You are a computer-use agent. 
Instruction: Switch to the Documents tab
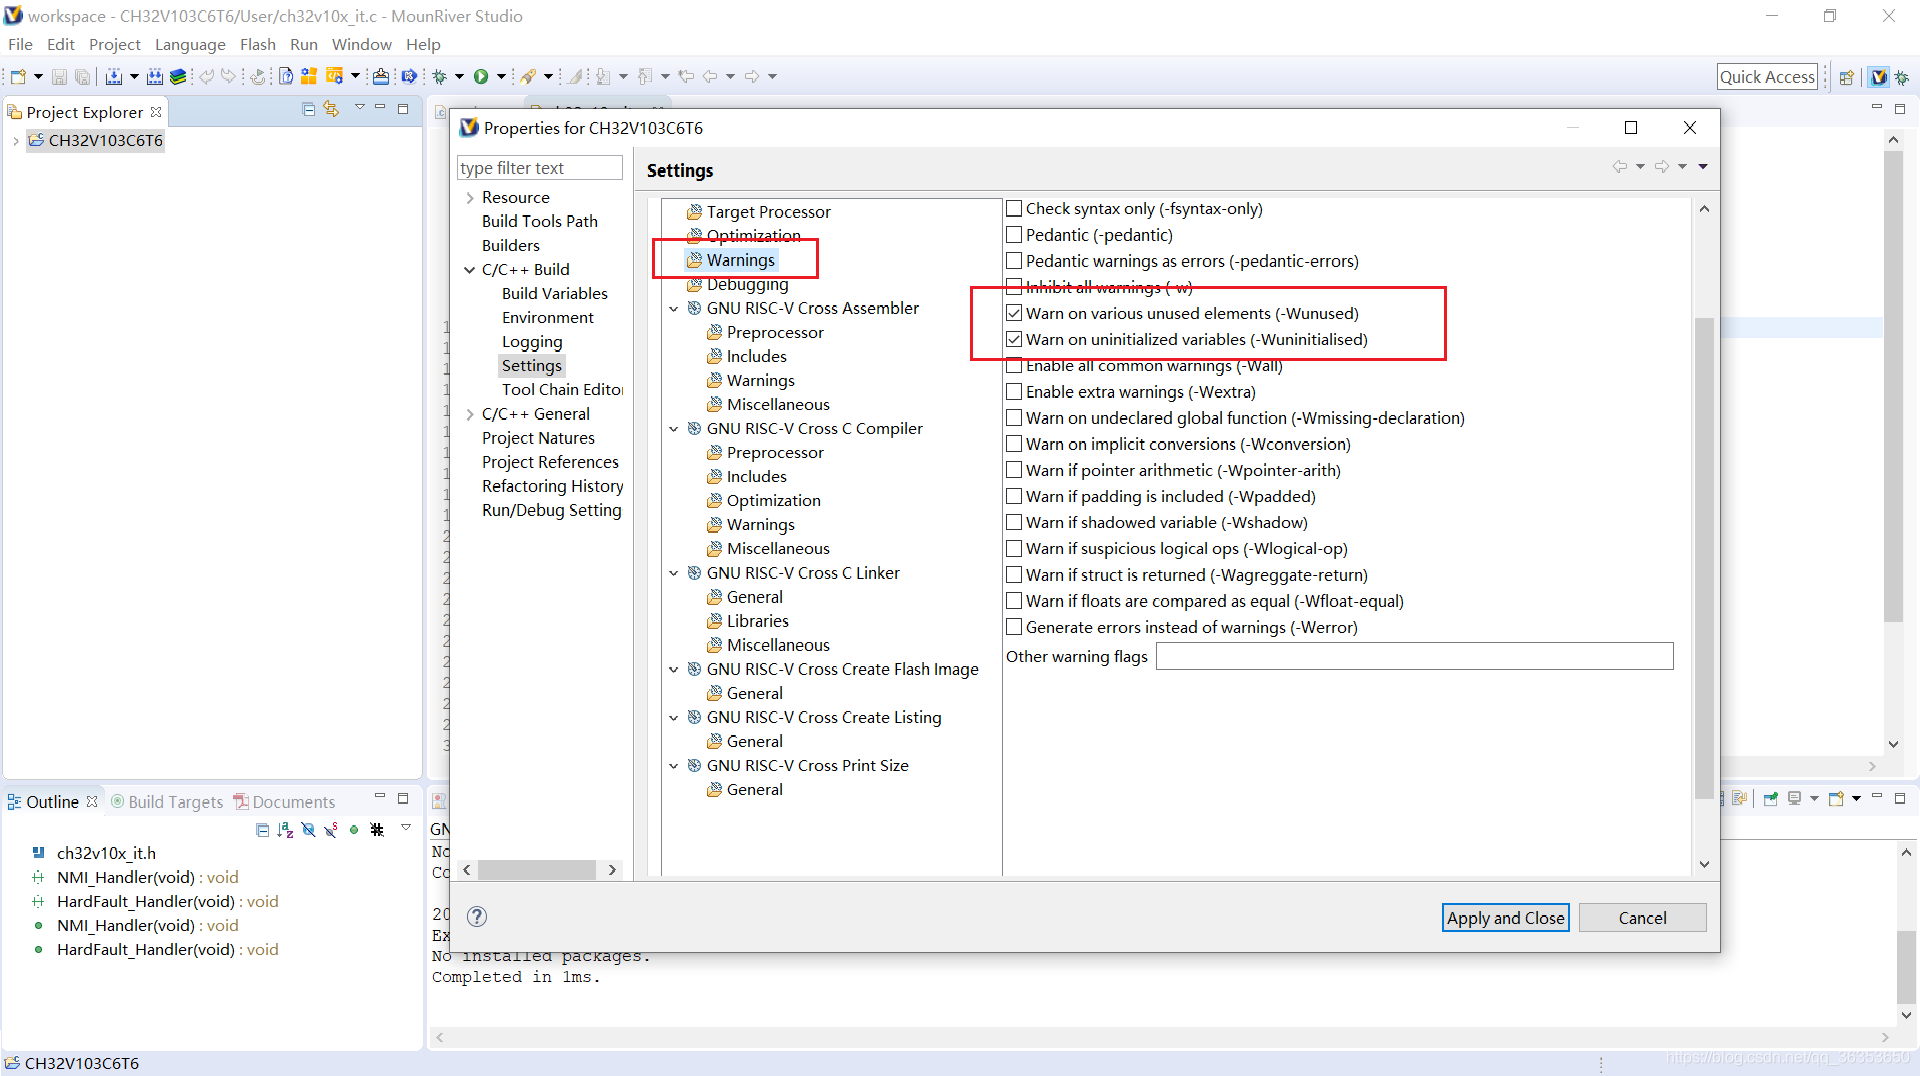pyautogui.click(x=284, y=802)
